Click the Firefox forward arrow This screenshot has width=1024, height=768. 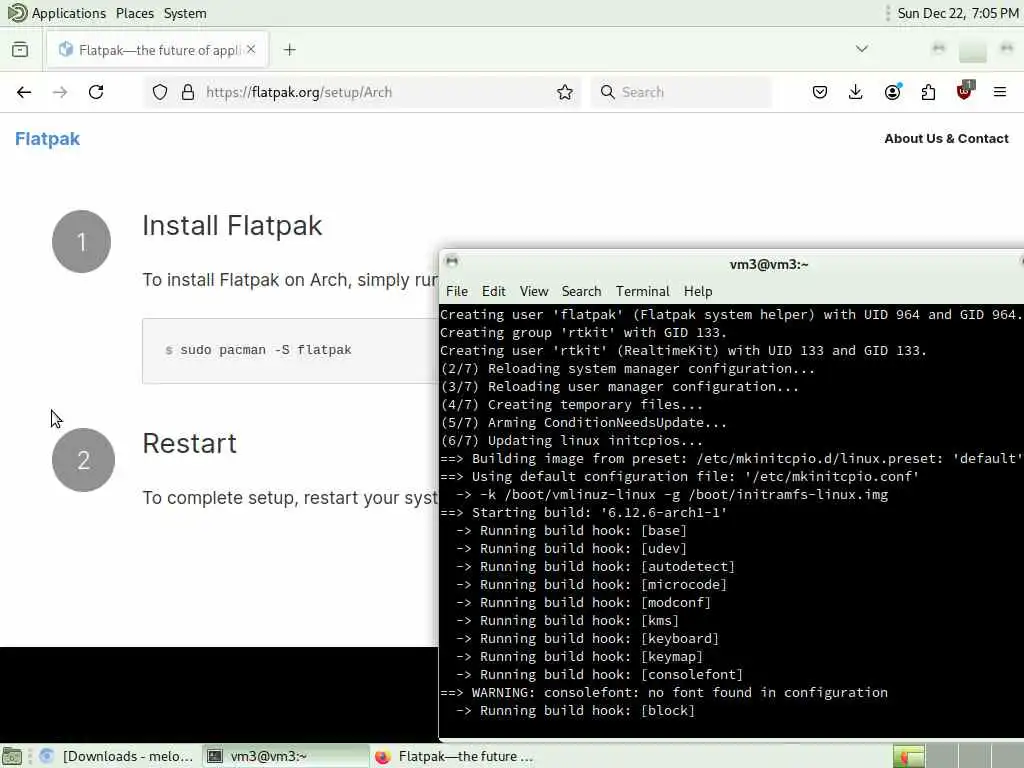[59, 92]
